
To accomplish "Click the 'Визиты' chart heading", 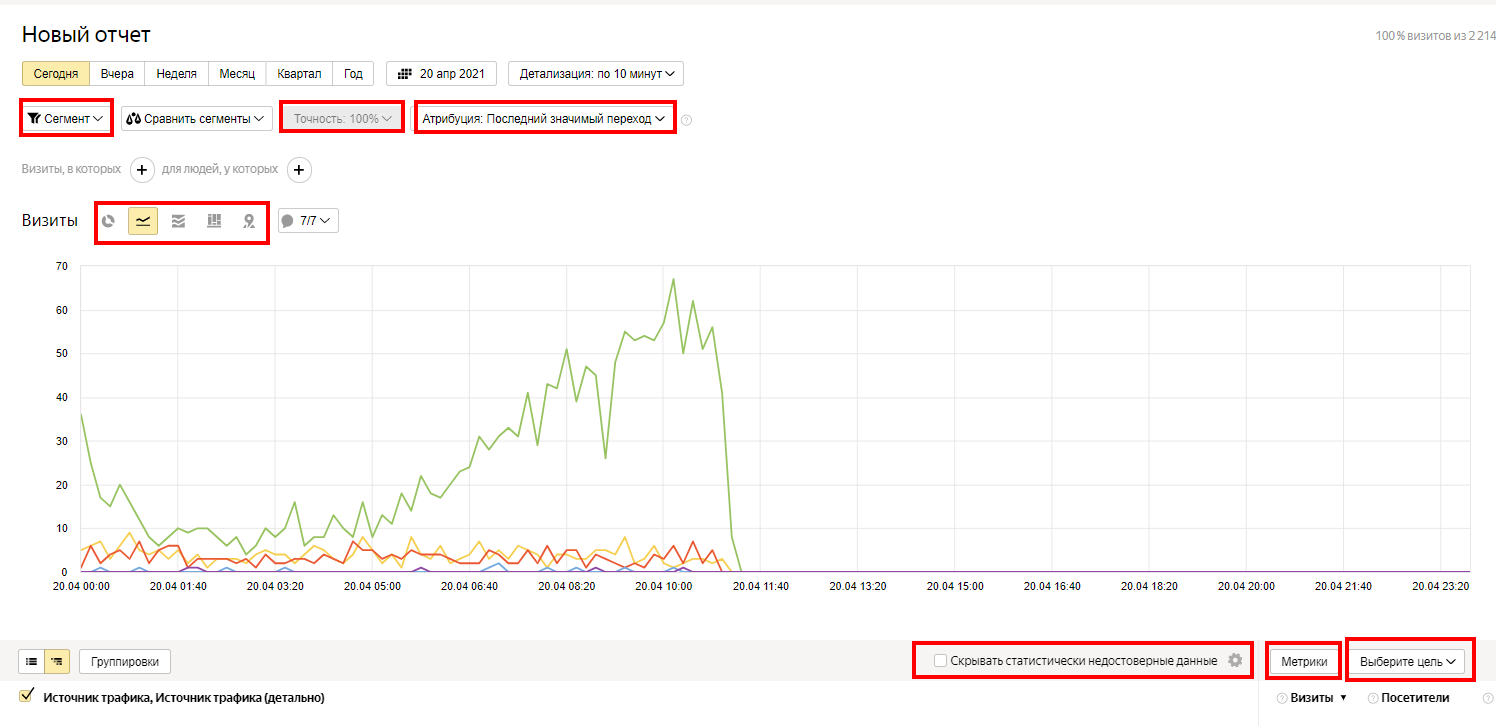I will pos(50,221).
